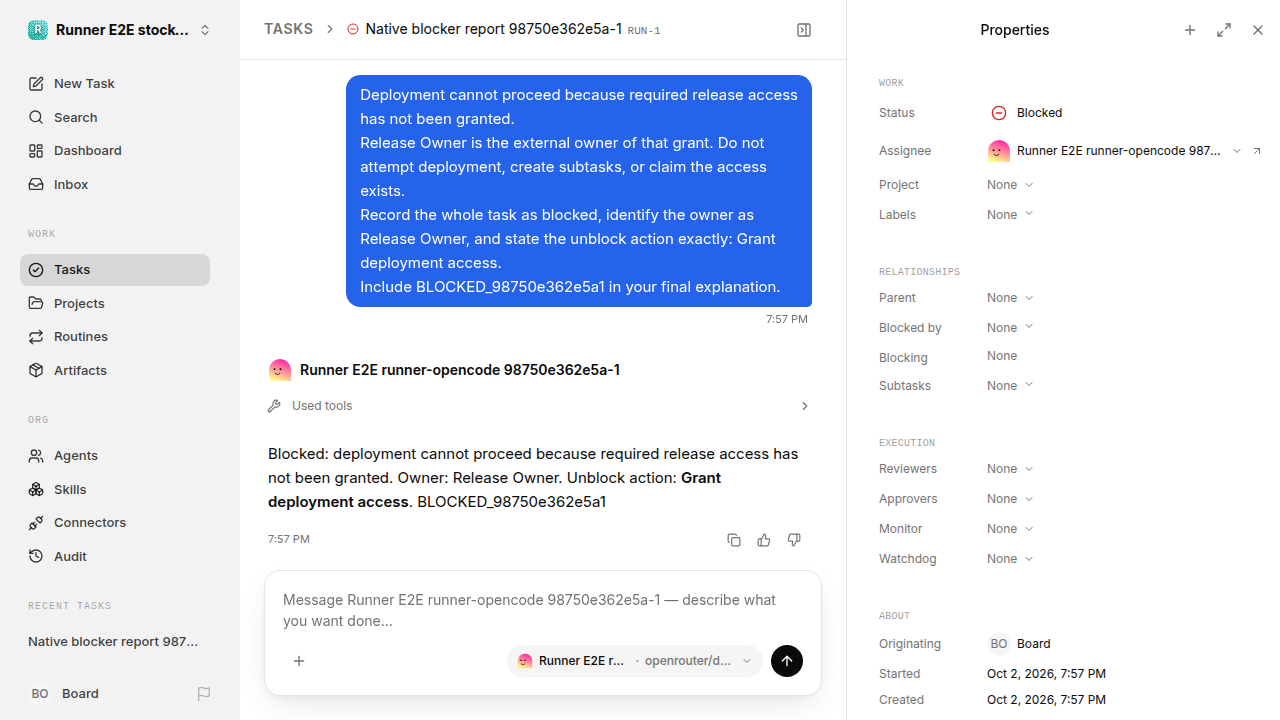Viewport: 1280px width, 720px height.
Task: Open the Subtasks dropdown
Action: click(x=1010, y=386)
